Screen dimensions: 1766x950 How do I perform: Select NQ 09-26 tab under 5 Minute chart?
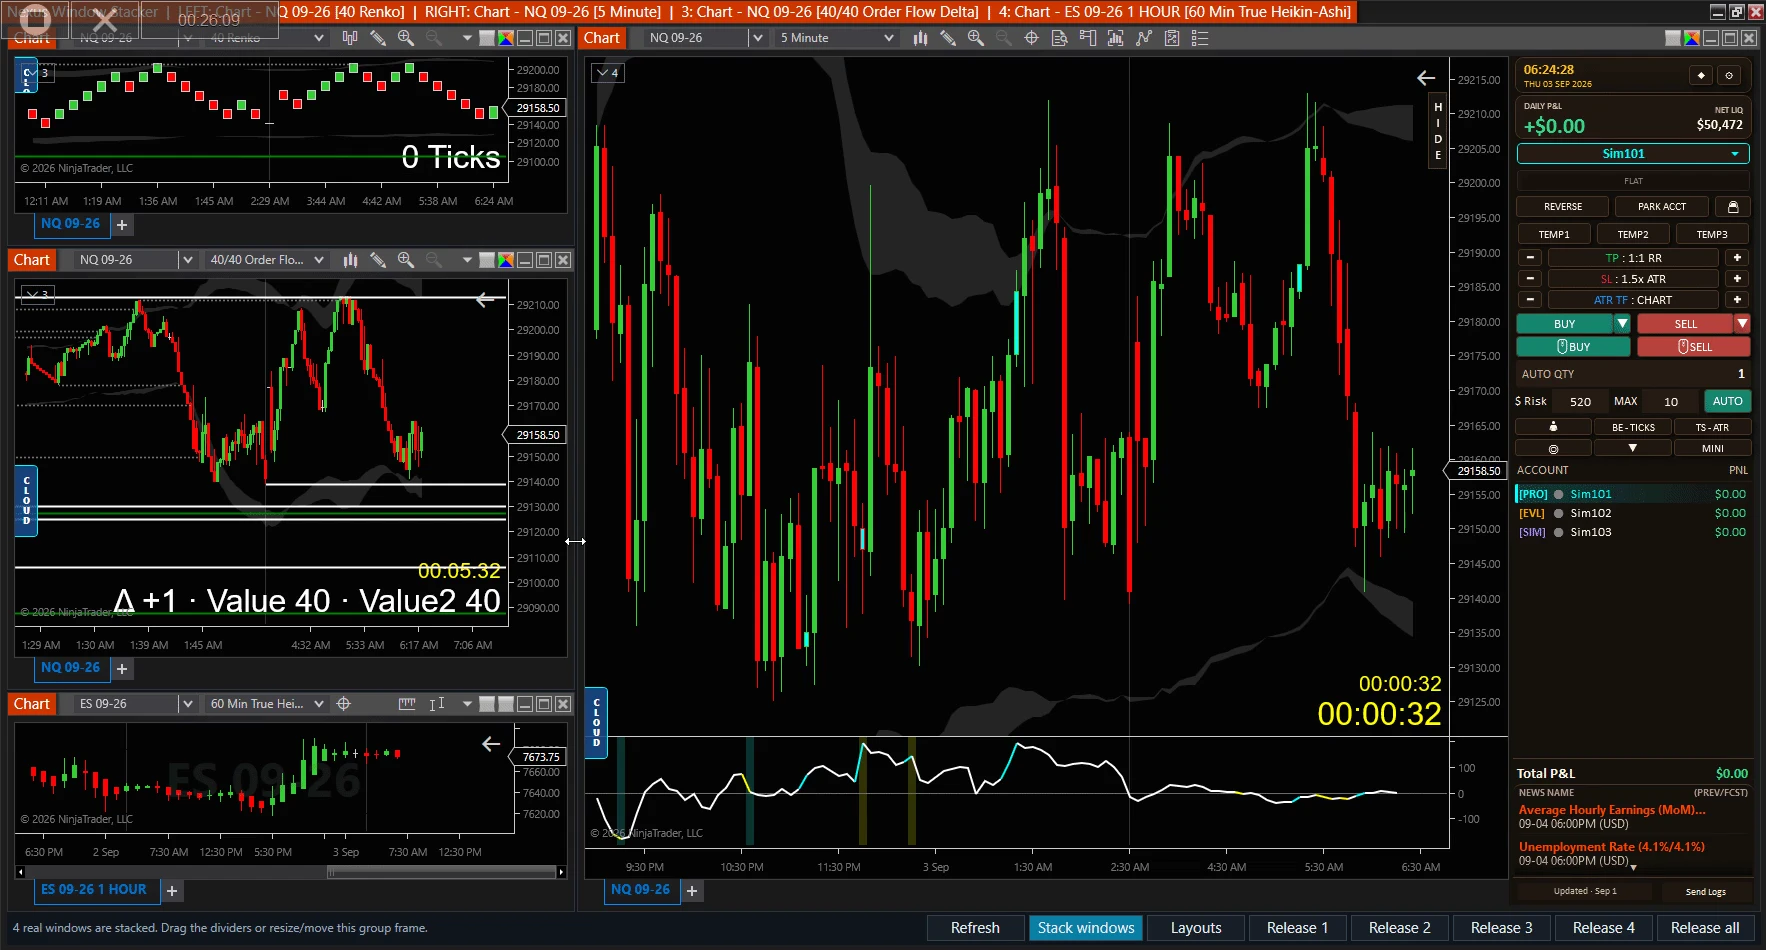(x=640, y=889)
